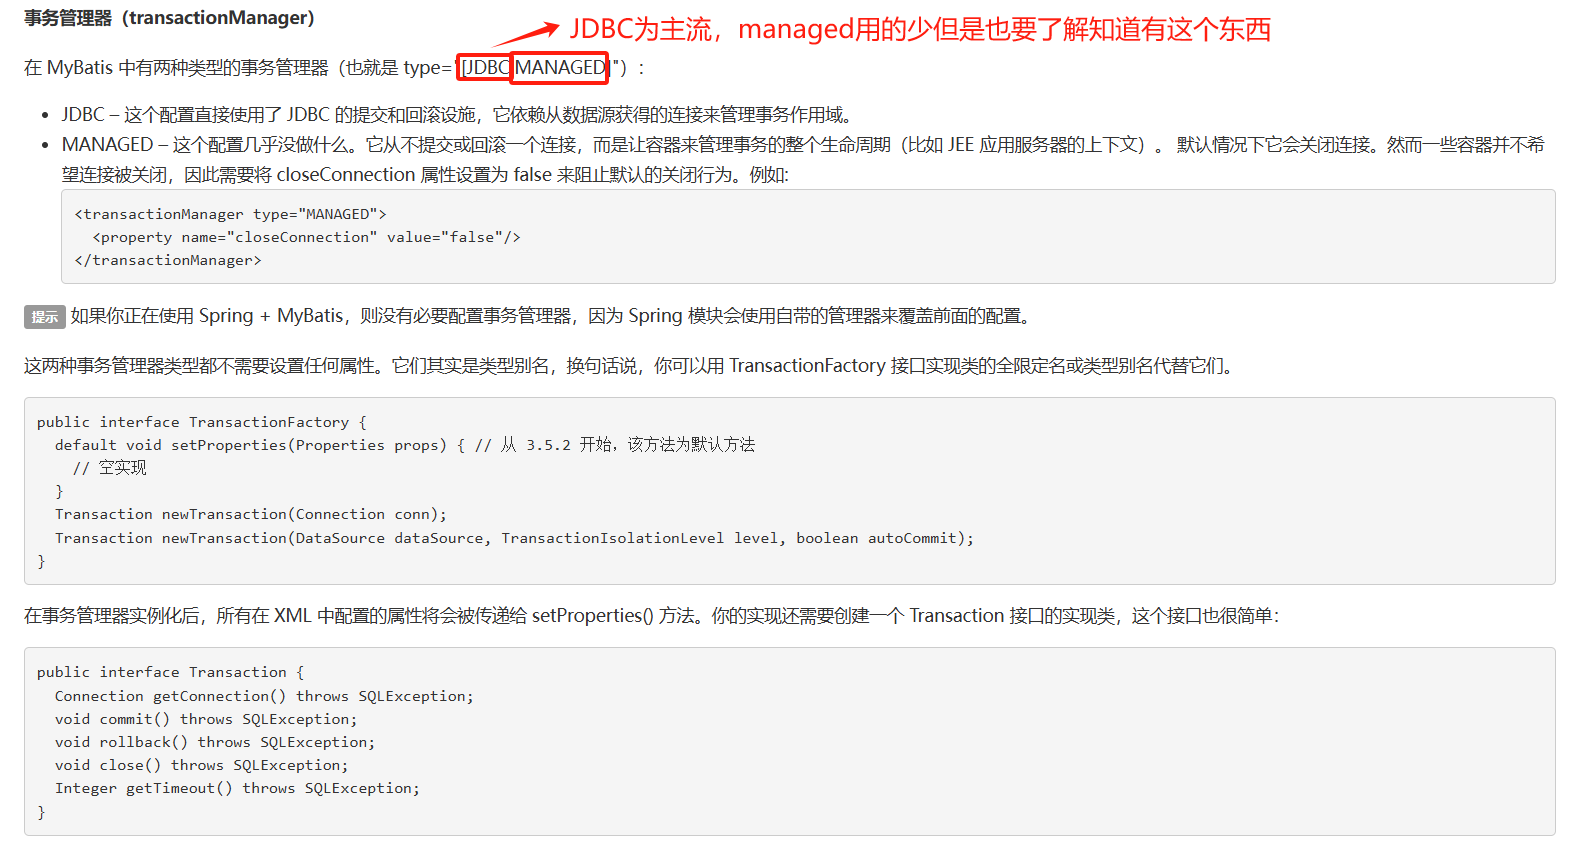1577x849 pixels.
Task: Click the heading 事务管理器（transactionManager）
Action: [169, 18]
